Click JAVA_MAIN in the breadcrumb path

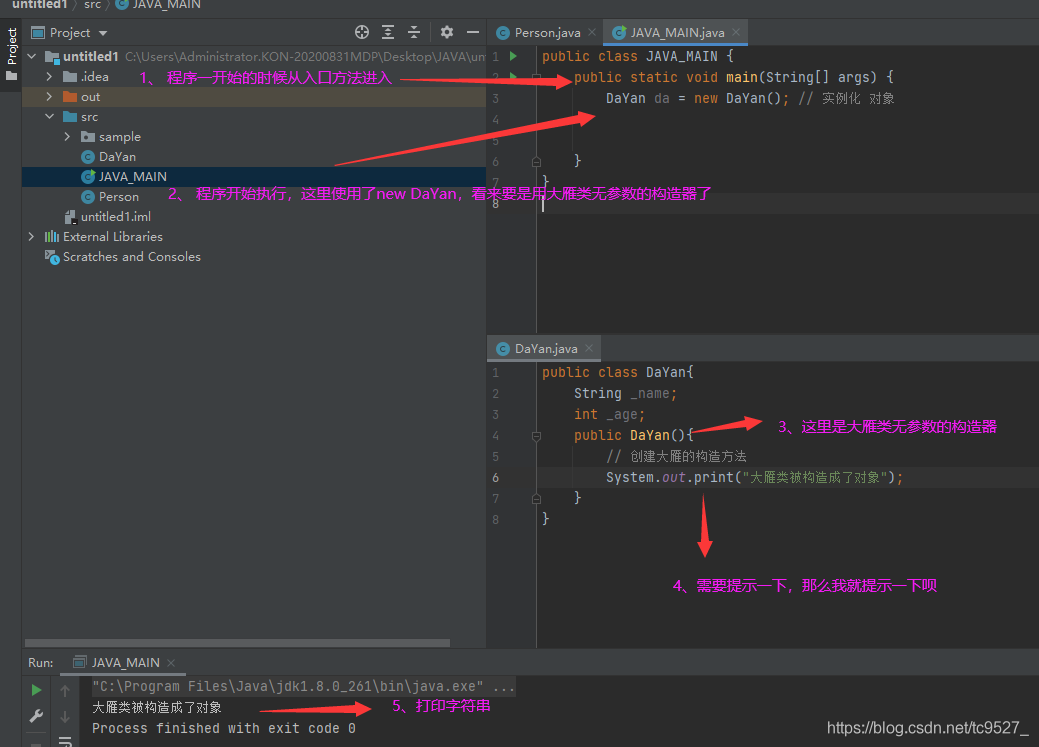pos(158,5)
